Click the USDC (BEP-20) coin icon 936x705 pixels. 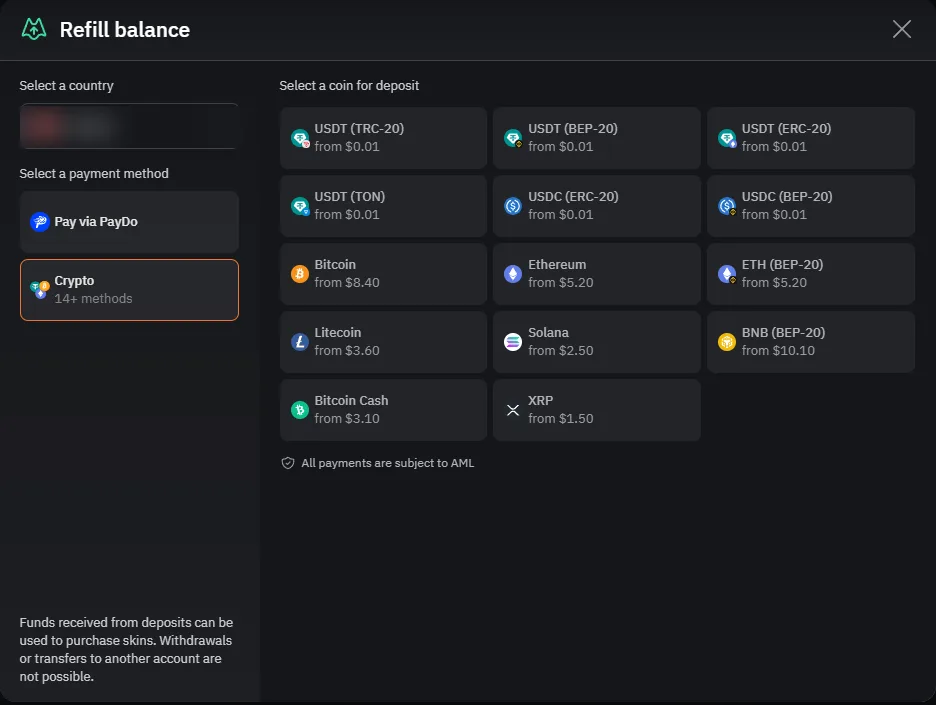tap(727, 207)
